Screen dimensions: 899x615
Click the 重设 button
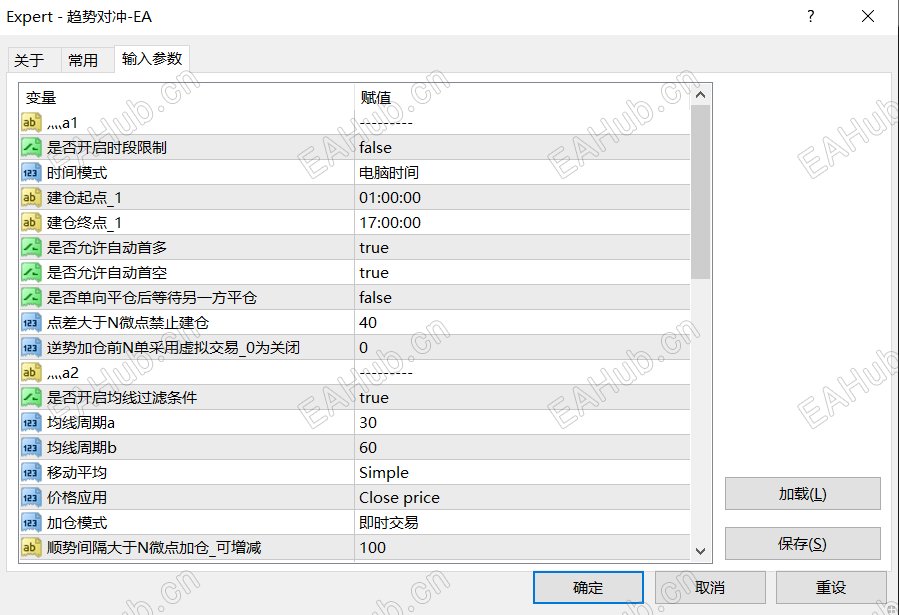pyautogui.click(x=831, y=587)
